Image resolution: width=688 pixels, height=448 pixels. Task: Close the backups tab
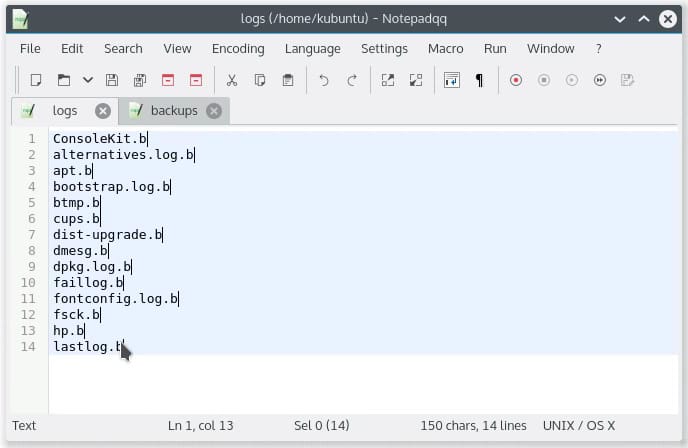pos(214,111)
